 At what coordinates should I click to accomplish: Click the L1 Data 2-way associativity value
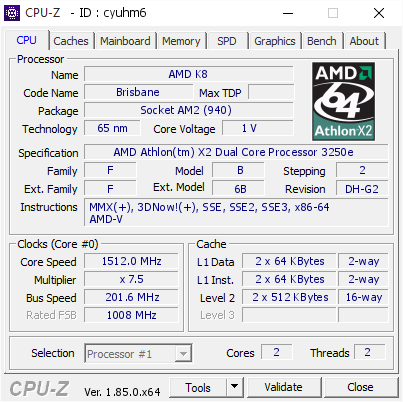click(x=363, y=261)
